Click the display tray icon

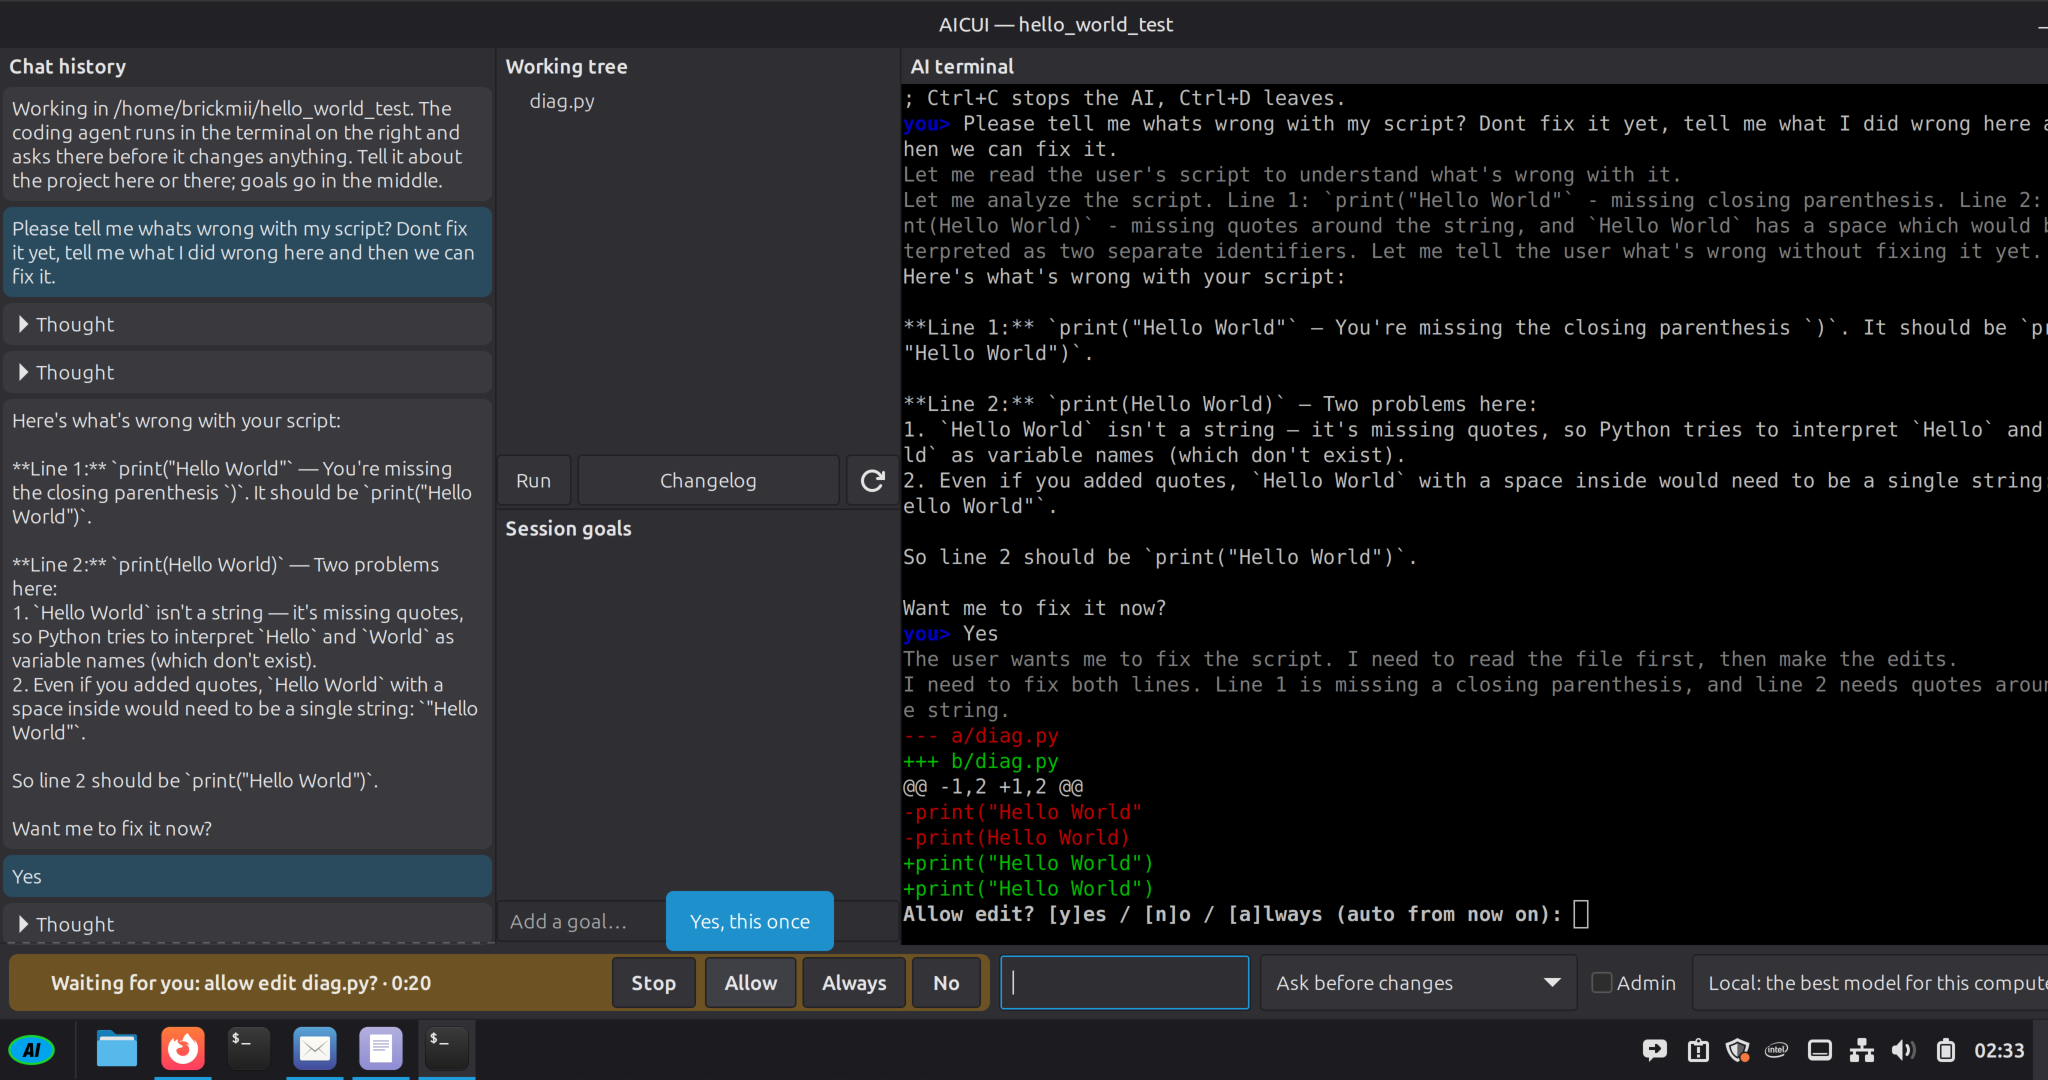[x=1820, y=1050]
